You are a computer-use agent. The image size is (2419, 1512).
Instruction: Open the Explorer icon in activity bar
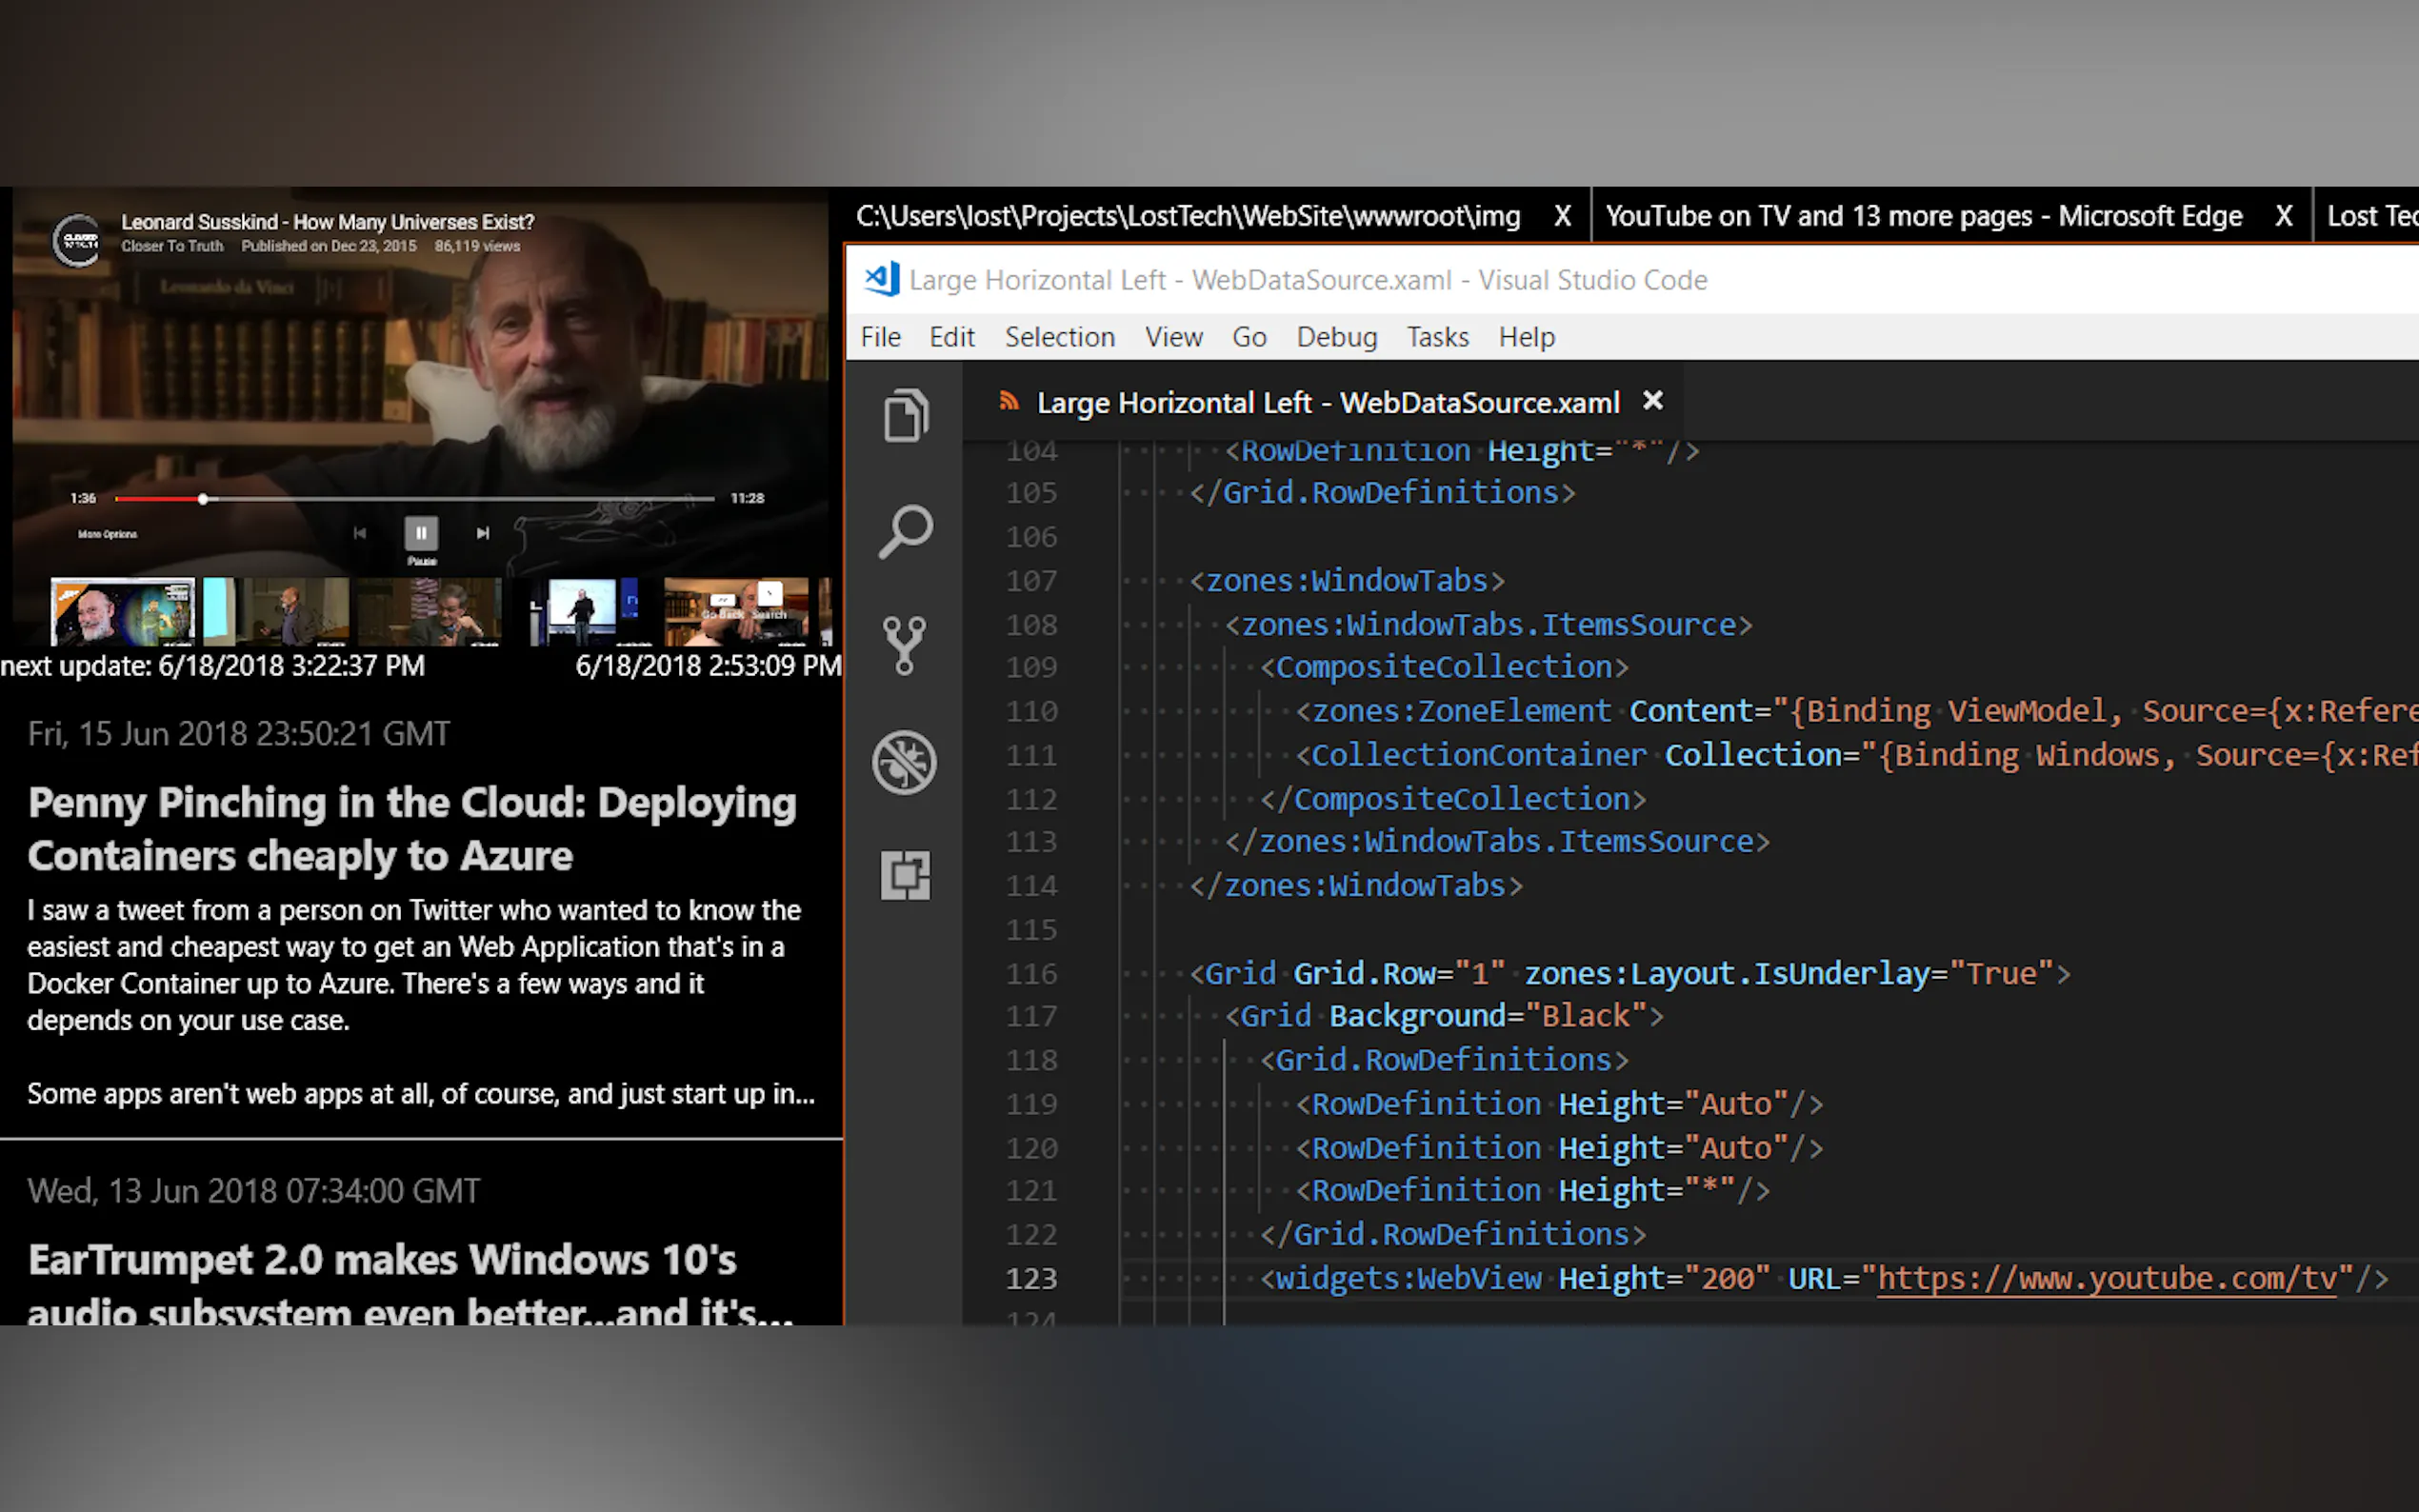click(x=905, y=415)
